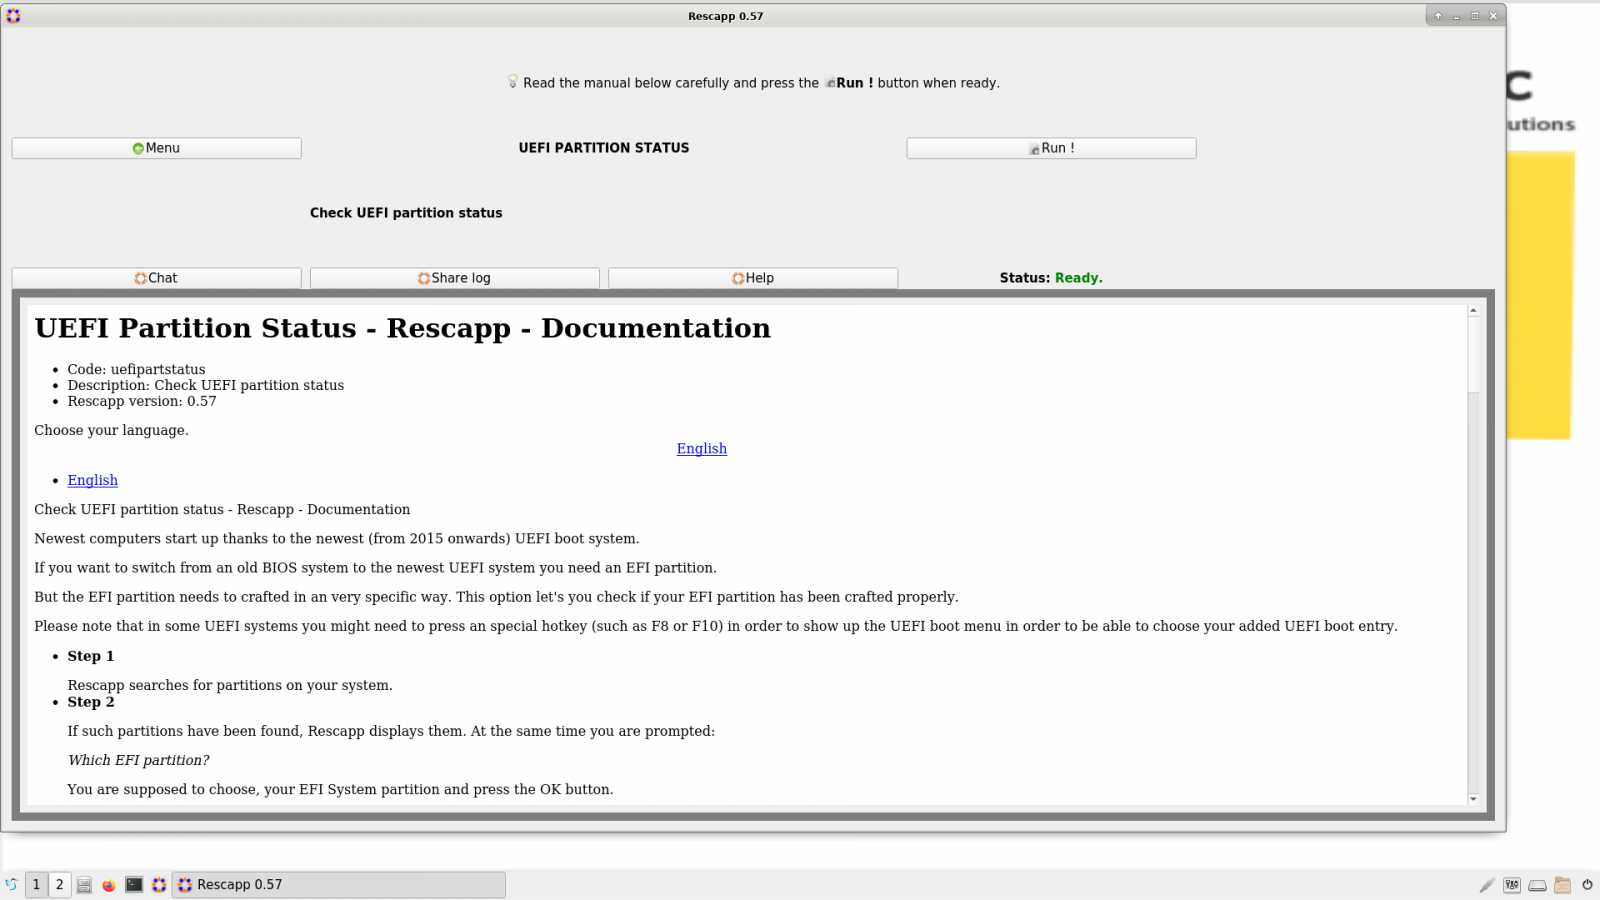The width and height of the screenshot is (1600, 900).
Task: Click 'Code: uefipartstatus' list item
Action: coord(136,369)
